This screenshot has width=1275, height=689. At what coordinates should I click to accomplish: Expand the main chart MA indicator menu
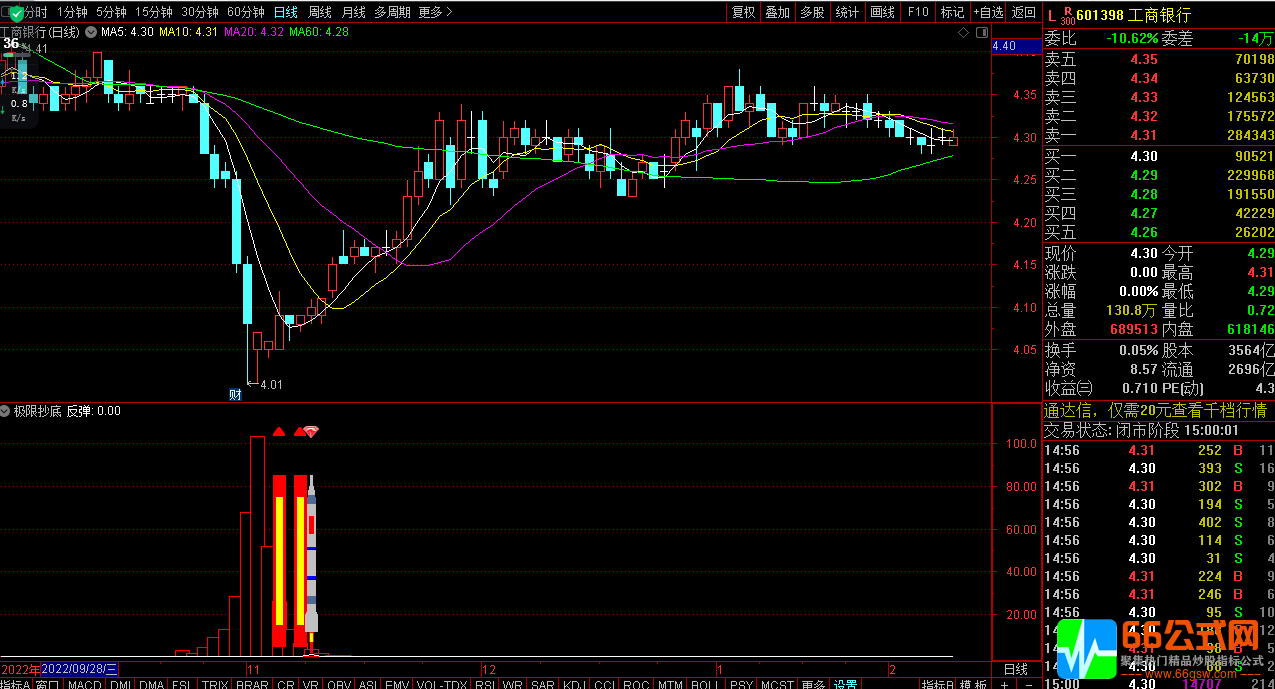[x=91, y=32]
